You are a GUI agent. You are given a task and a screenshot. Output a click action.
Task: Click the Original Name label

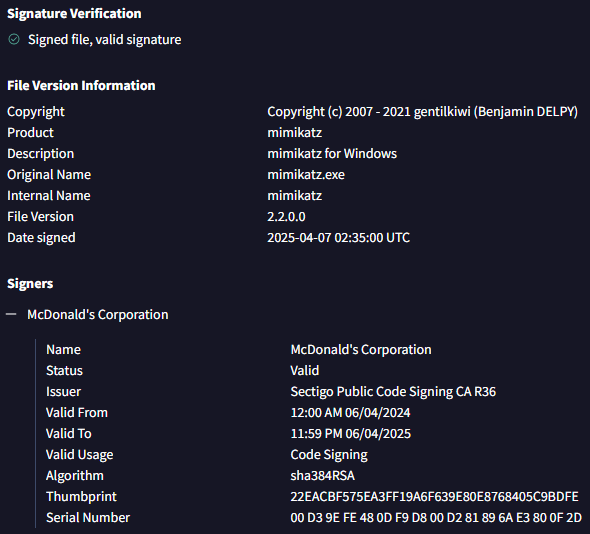tap(49, 175)
